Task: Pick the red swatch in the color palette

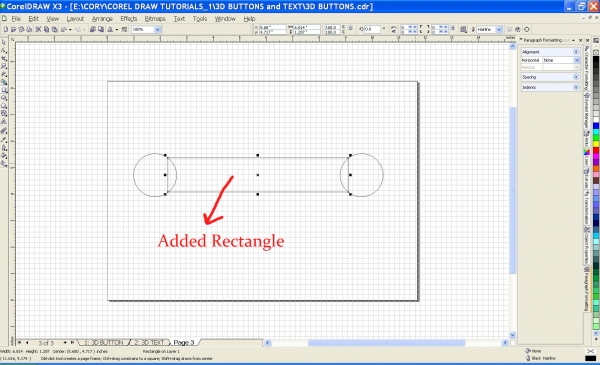Action: (x=596, y=151)
